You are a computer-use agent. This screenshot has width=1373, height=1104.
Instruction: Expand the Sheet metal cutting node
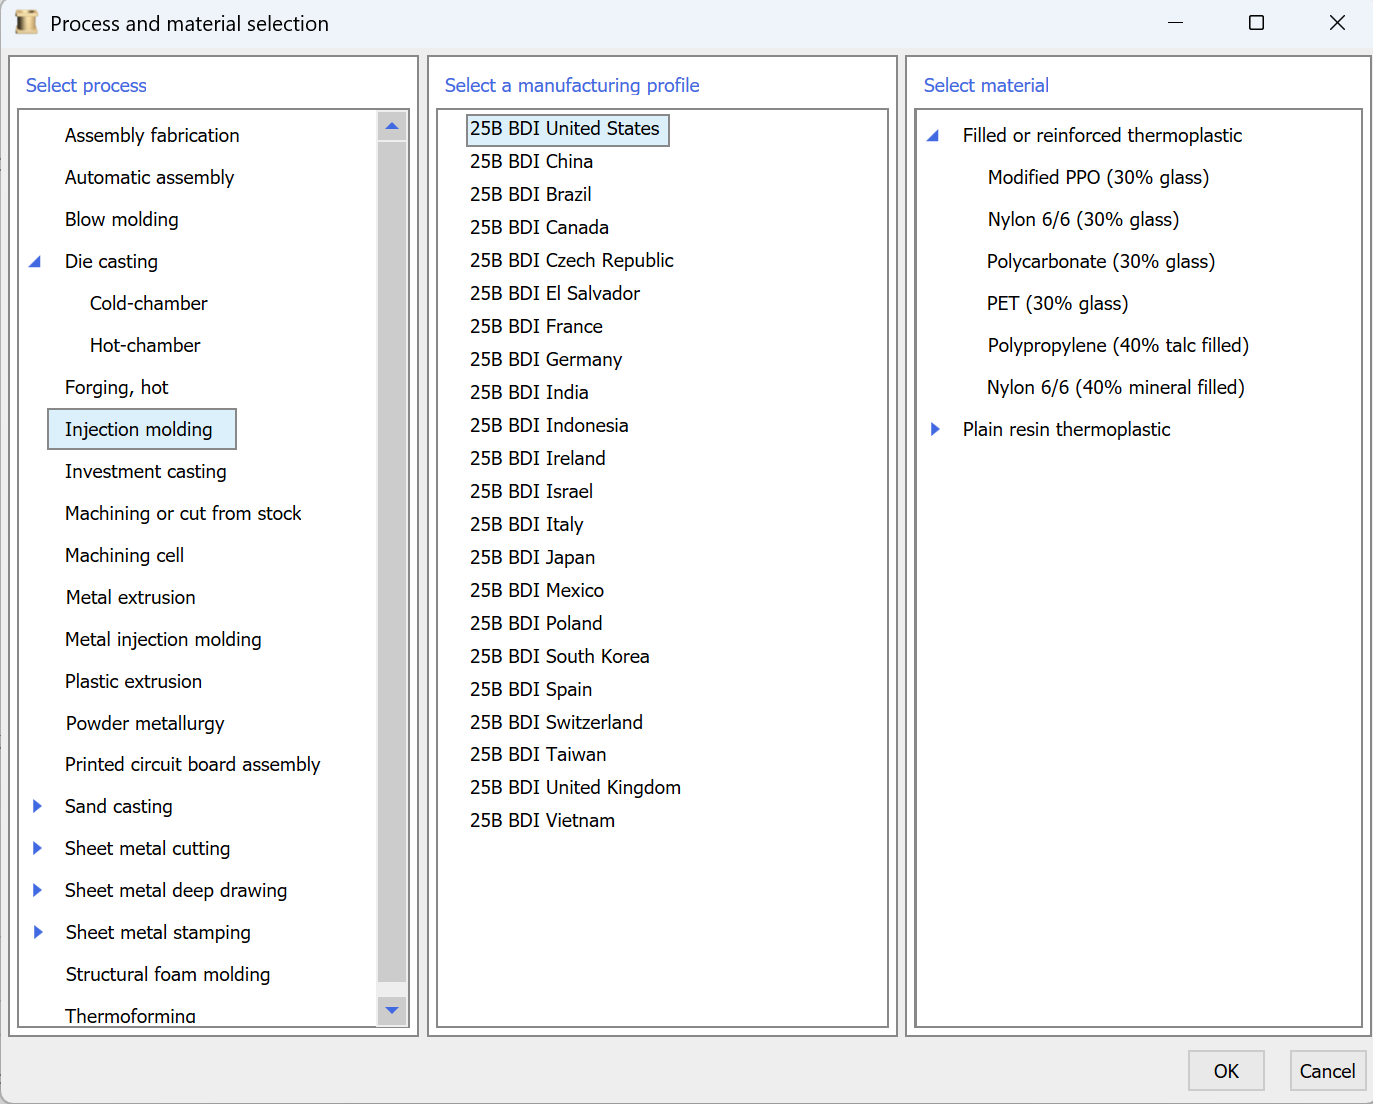click(x=37, y=848)
